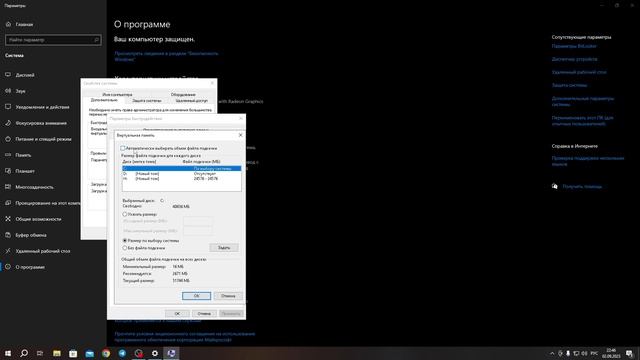Open File Explorer from the taskbar
Viewport: 640px width, 360px height.
point(57,353)
